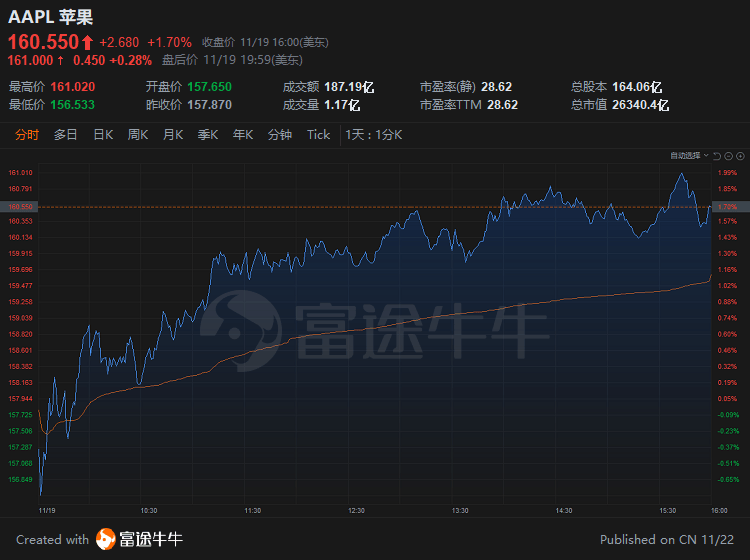The height and width of the screenshot is (560, 750).
Task: Click the after-hours change +0.28%
Action: point(131,60)
